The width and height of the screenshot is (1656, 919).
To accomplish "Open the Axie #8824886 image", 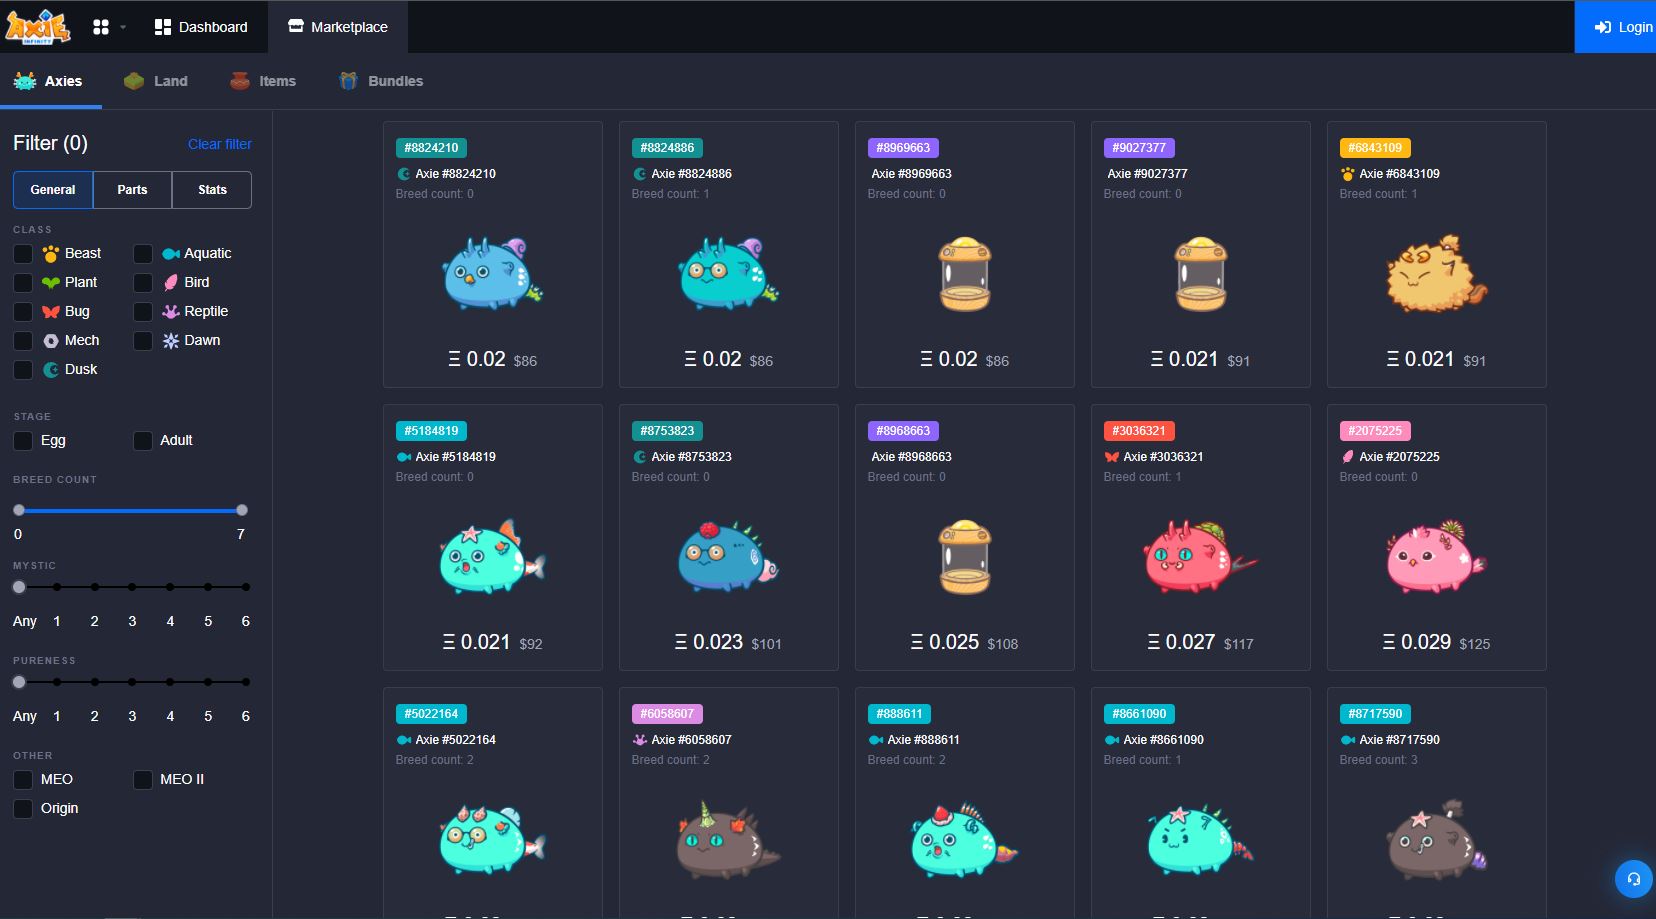I will click(x=728, y=273).
